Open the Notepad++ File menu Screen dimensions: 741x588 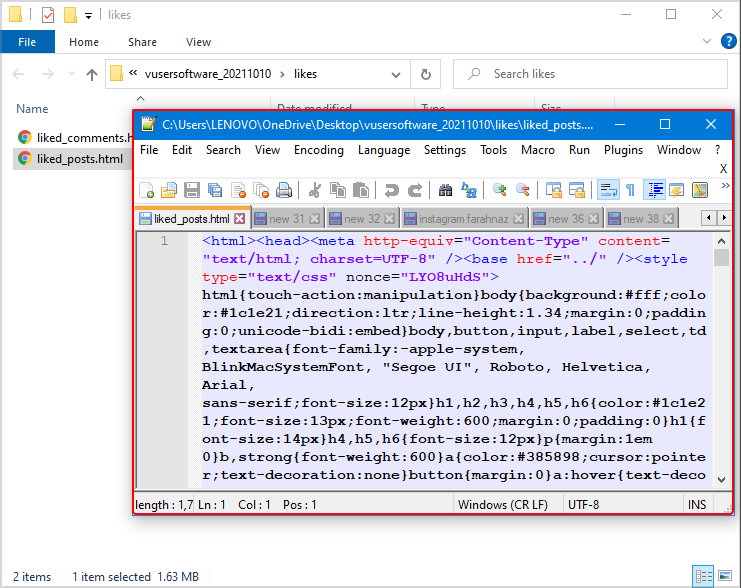click(149, 150)
